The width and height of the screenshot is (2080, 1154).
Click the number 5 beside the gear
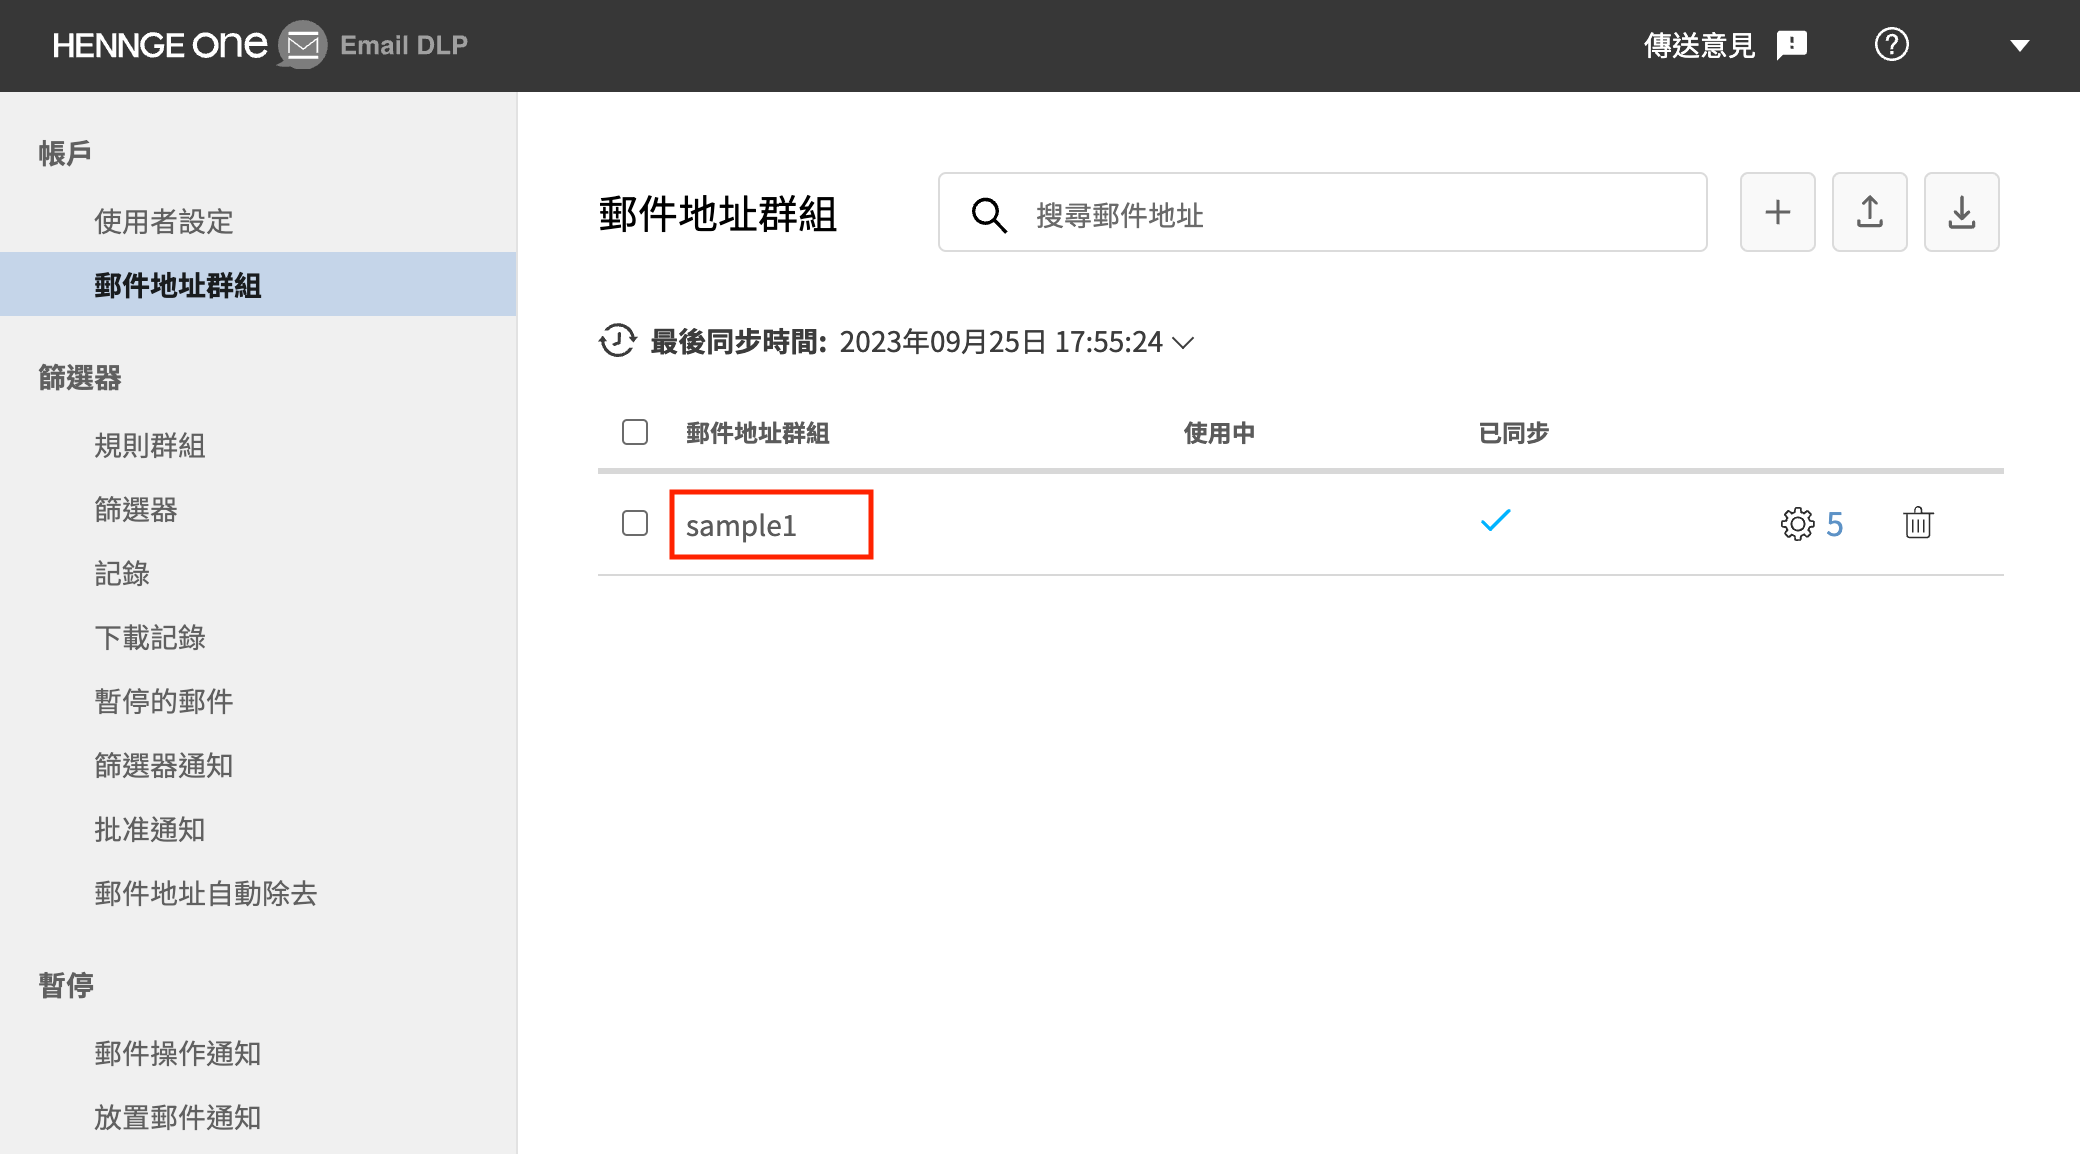[x=1834, y=524]
